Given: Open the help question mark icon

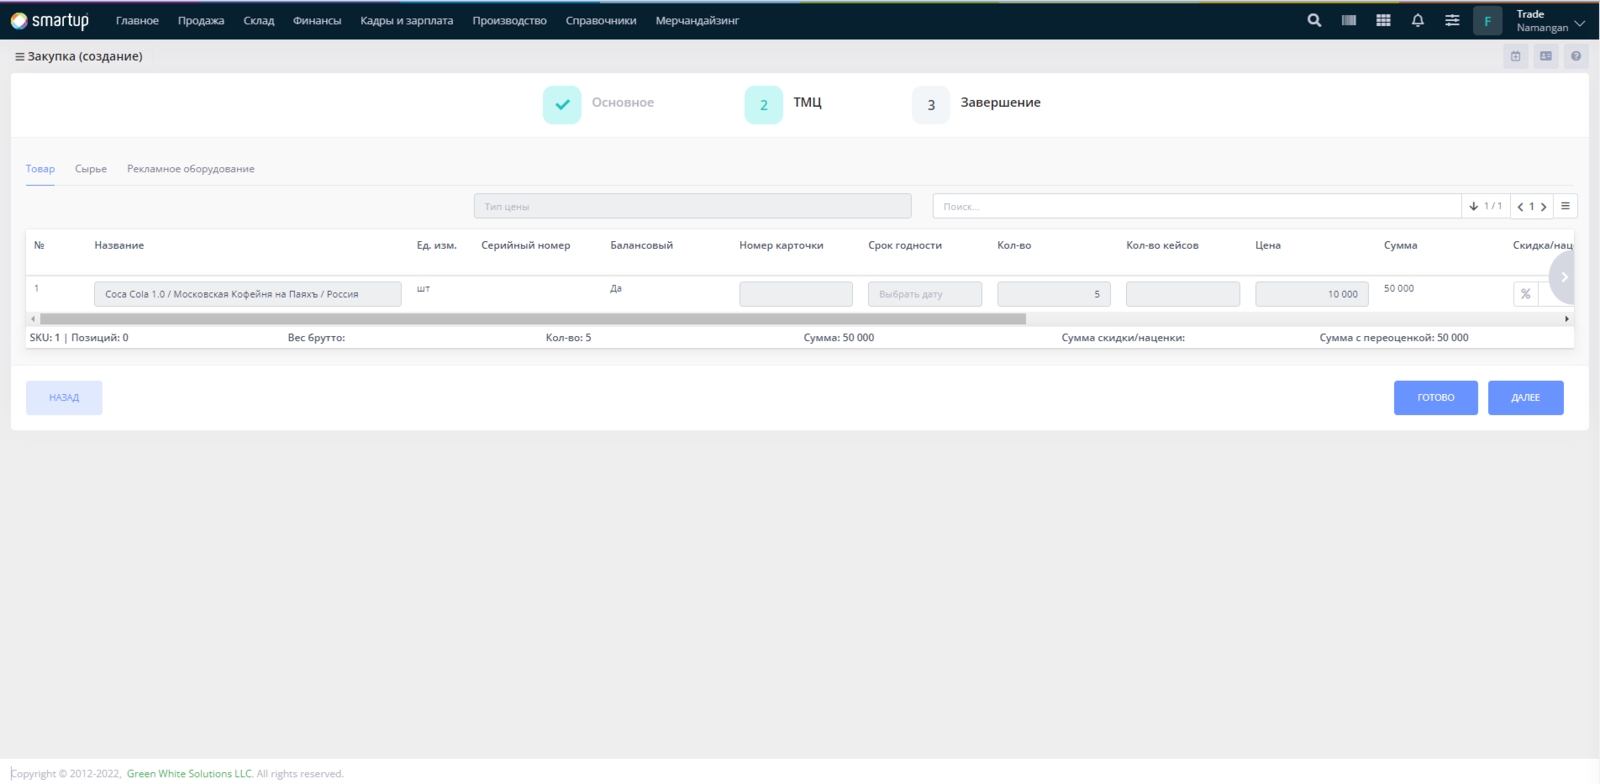Looking at the screenshot, I should click(x=1576, y=56).
